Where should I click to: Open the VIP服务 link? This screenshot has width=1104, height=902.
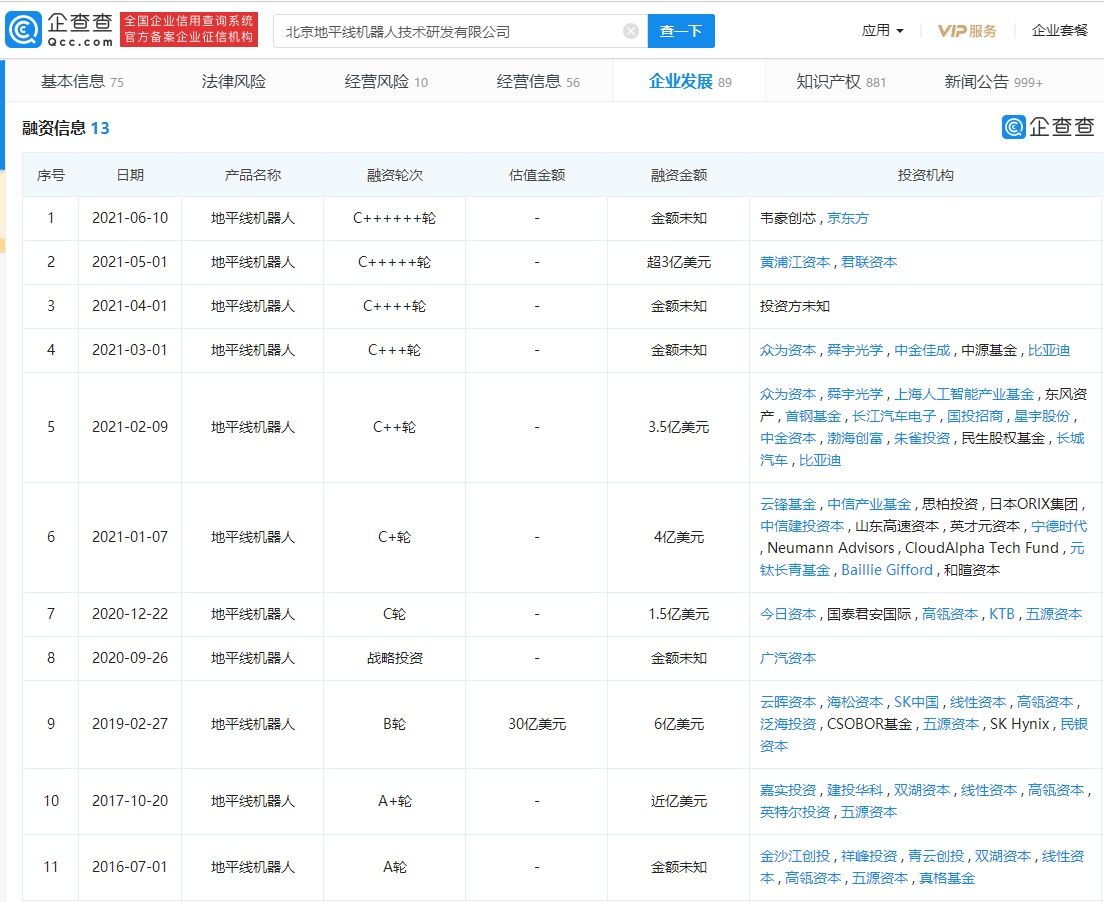(967, 31)
